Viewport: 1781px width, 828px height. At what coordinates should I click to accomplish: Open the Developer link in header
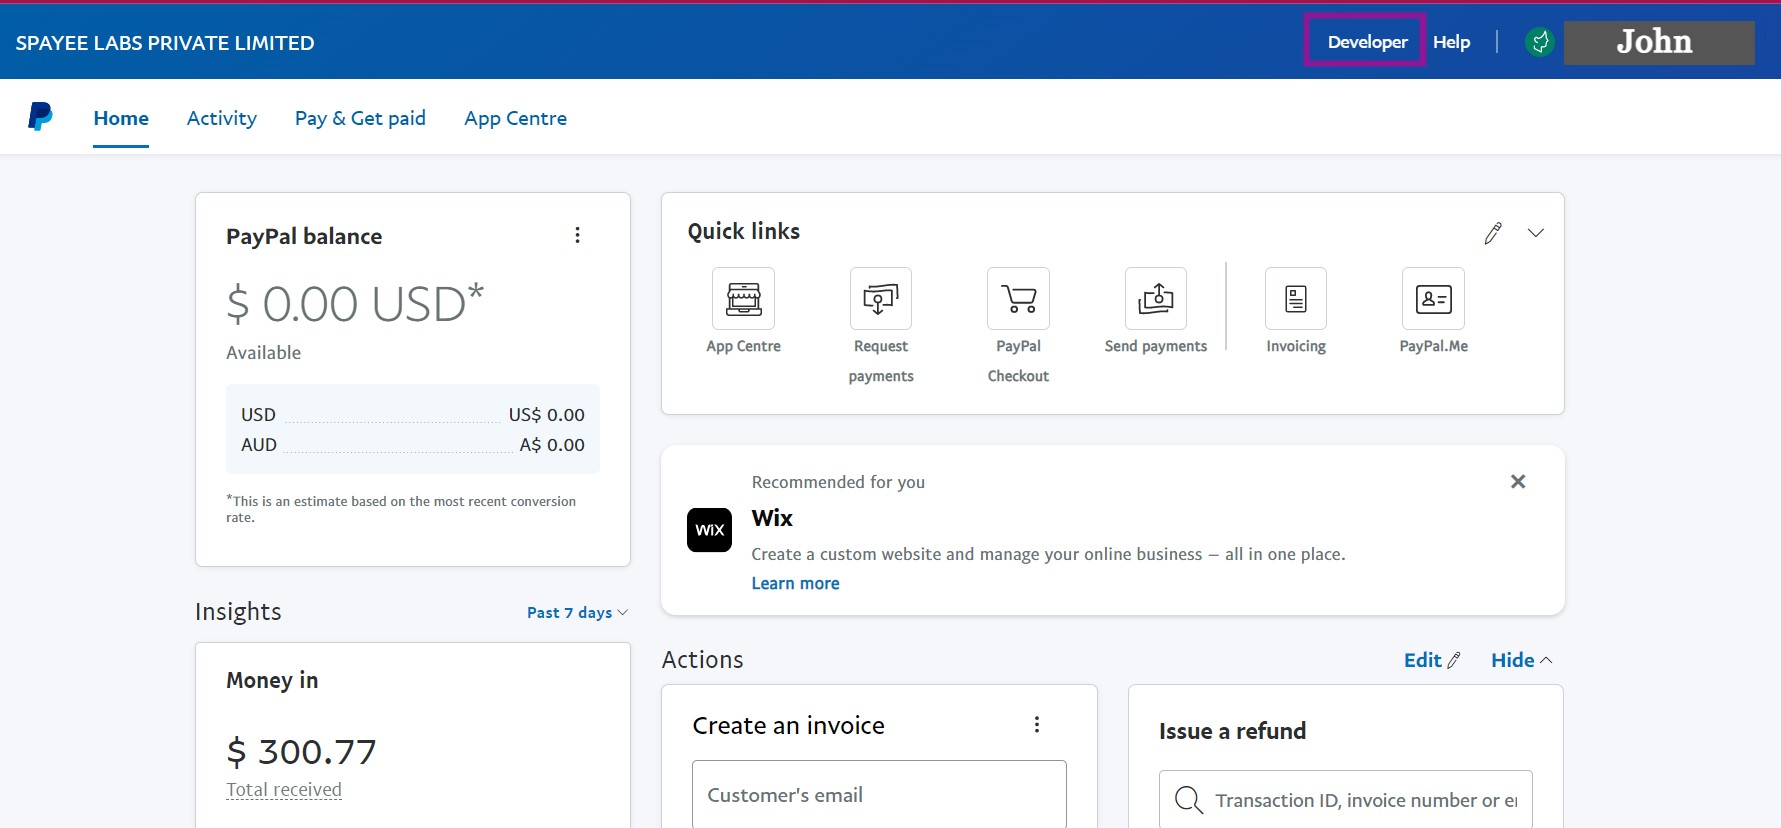tap(1367, 42)
